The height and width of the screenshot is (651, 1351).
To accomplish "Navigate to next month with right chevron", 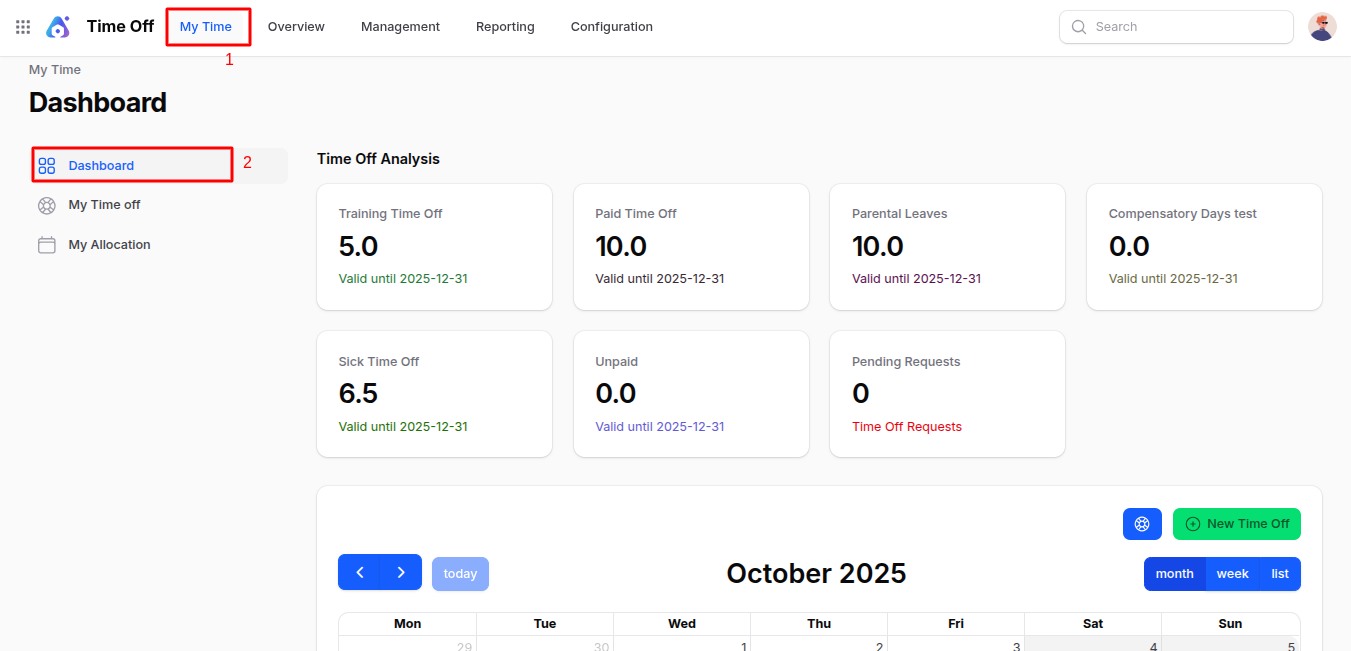I will (x=400, y=572).
